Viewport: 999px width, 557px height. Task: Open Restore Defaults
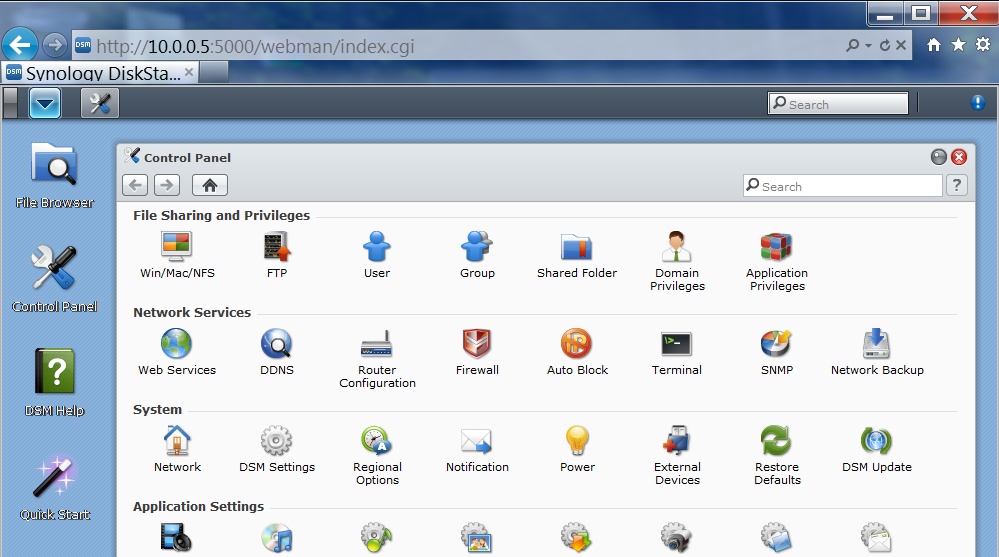click(x=777, y=454)
